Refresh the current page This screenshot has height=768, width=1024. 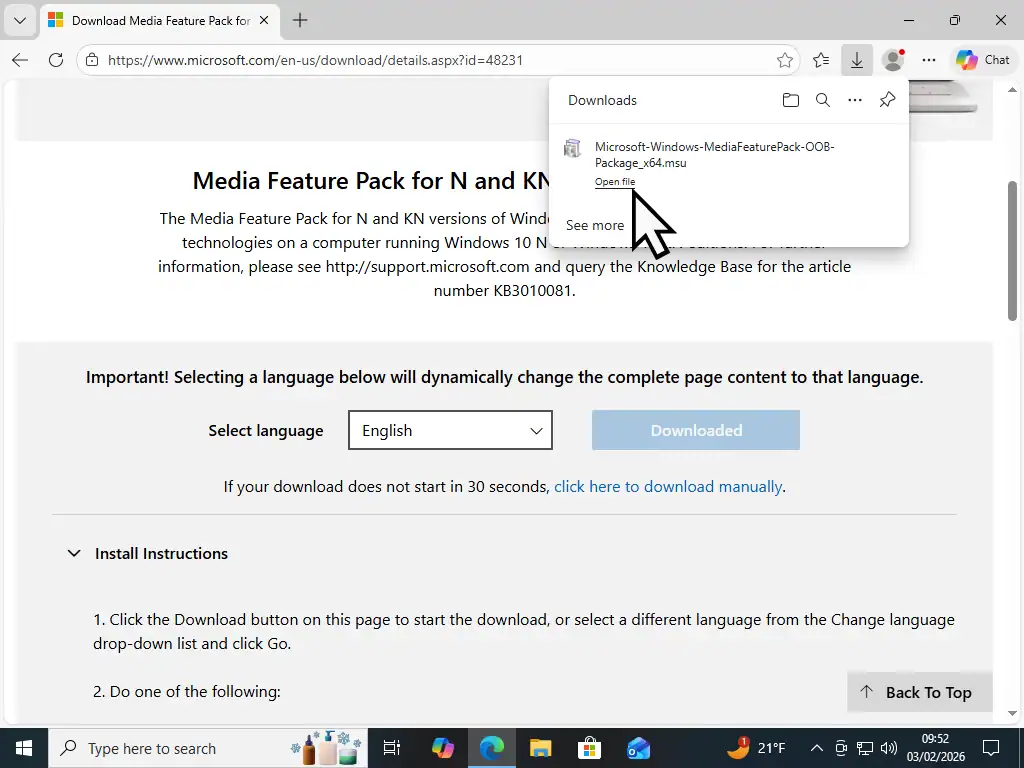pyautogui.click(x=56, y=60)
